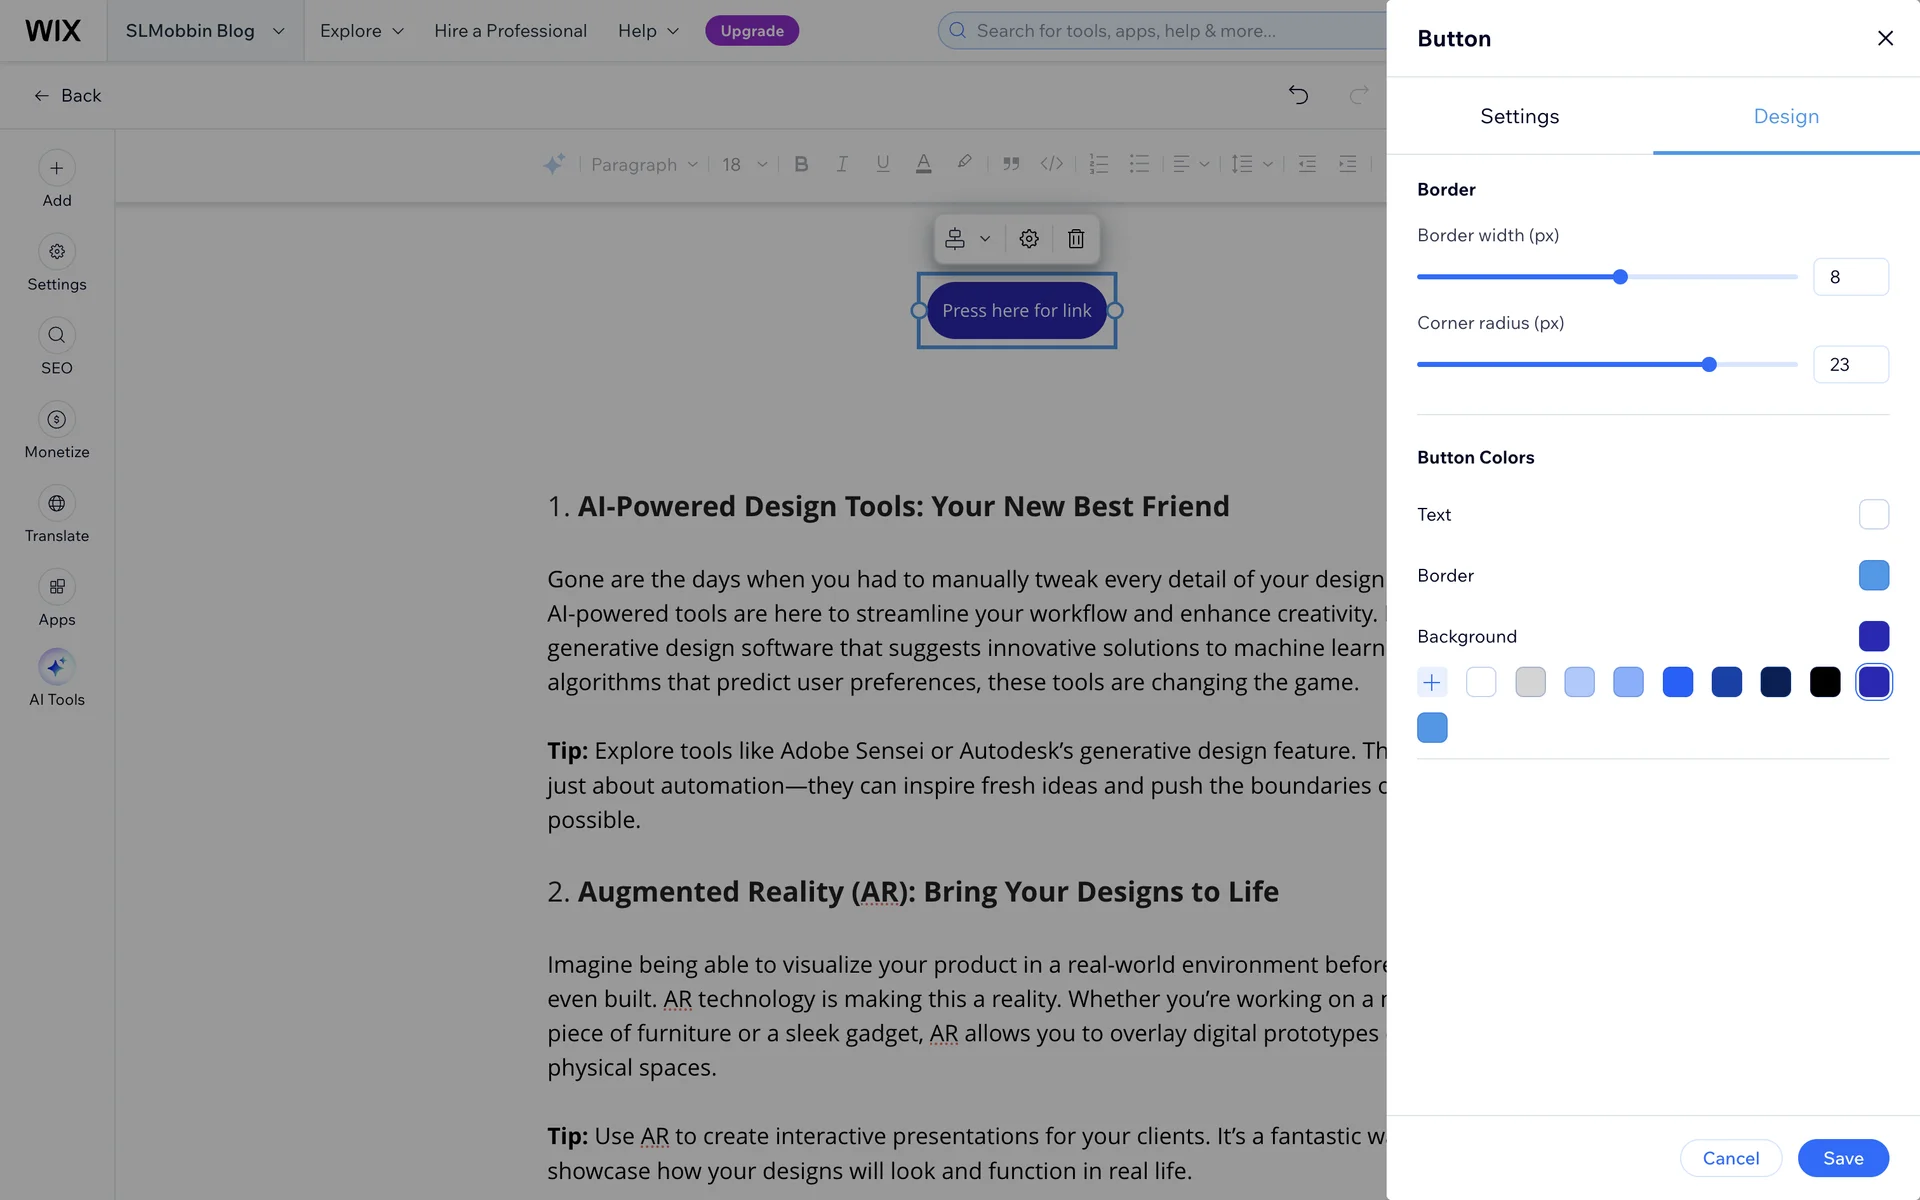
Task: Click the add custom color plus icon
Action: [1432, 682]
